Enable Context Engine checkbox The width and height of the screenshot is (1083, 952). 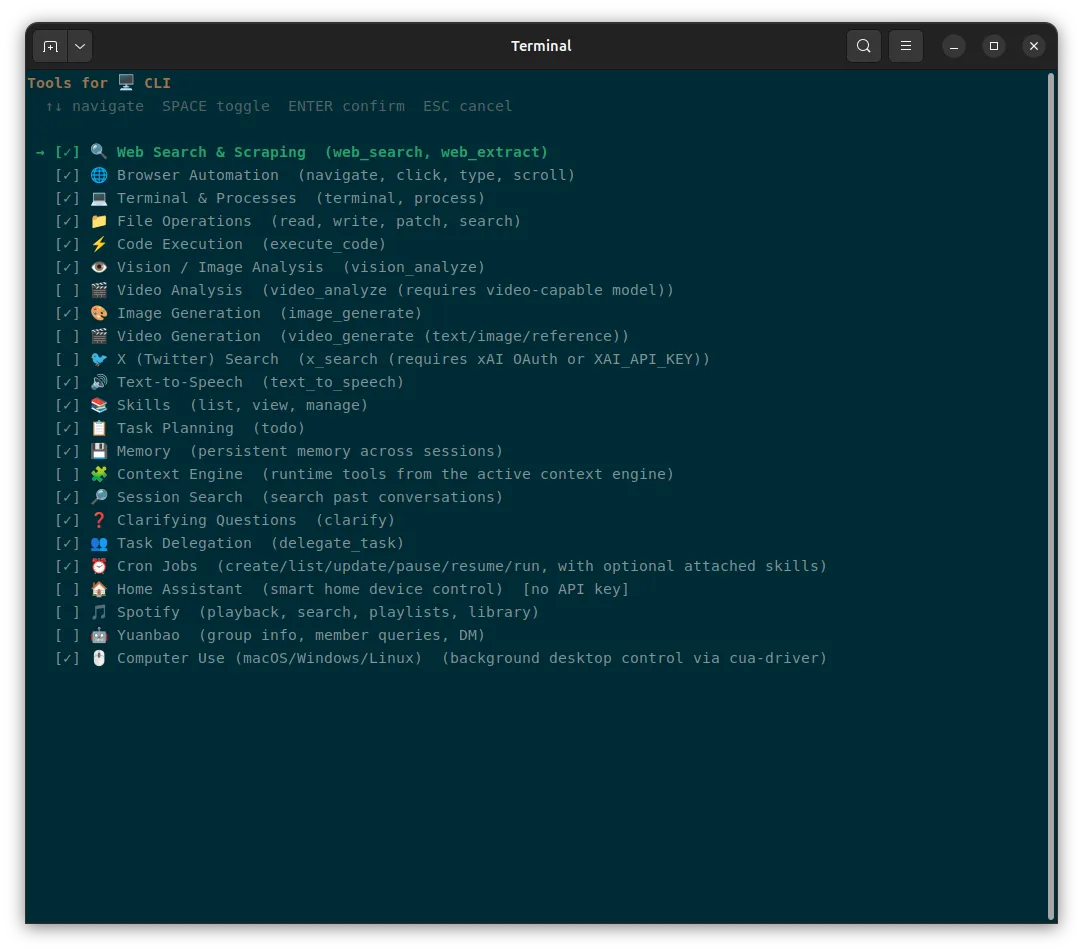(67, 474)
